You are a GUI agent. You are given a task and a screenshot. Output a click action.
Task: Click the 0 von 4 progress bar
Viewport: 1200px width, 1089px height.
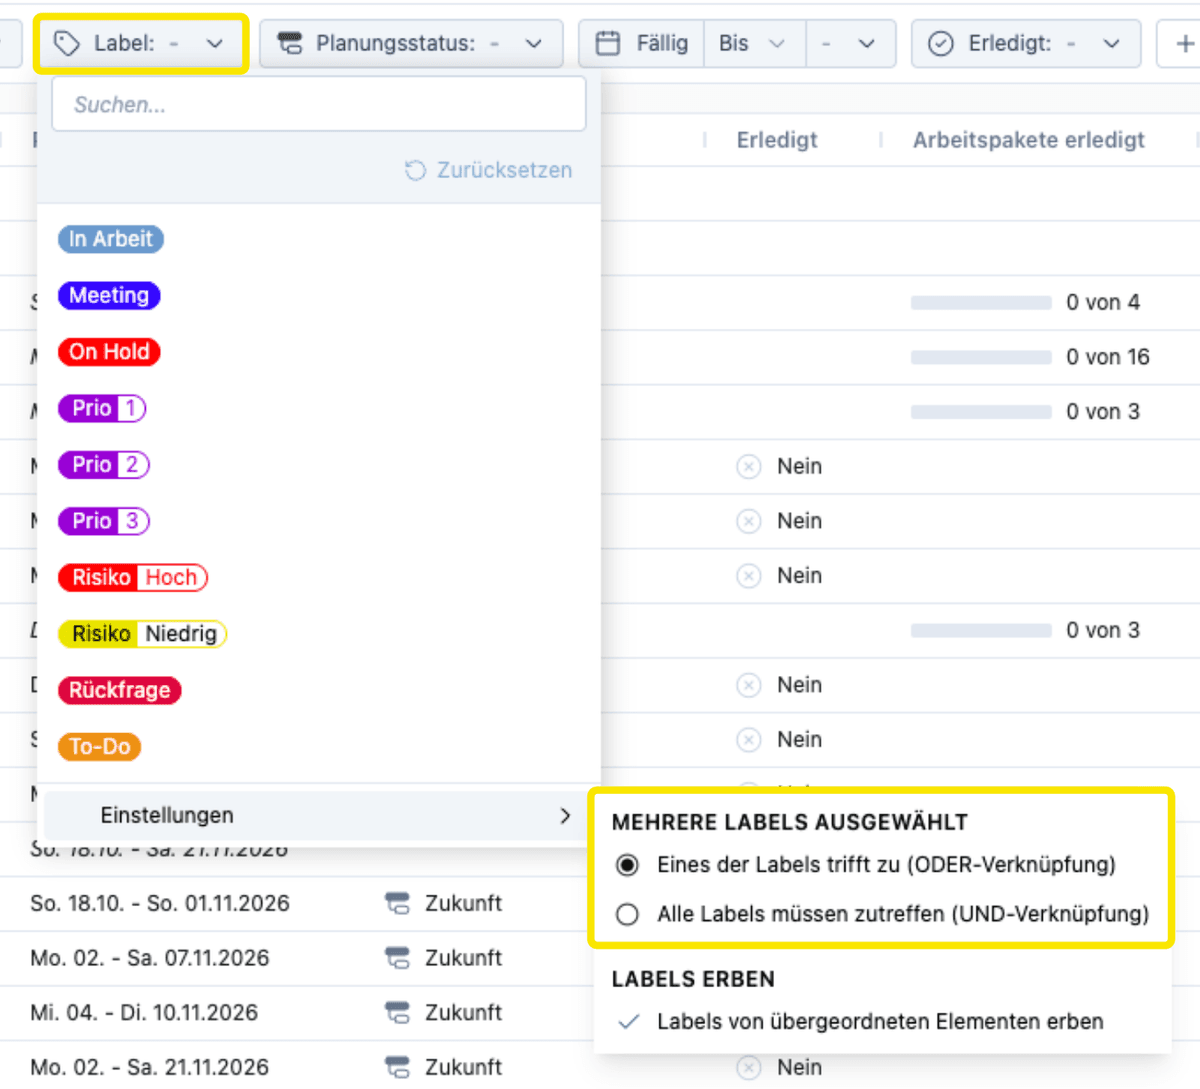tap(981, 303)
